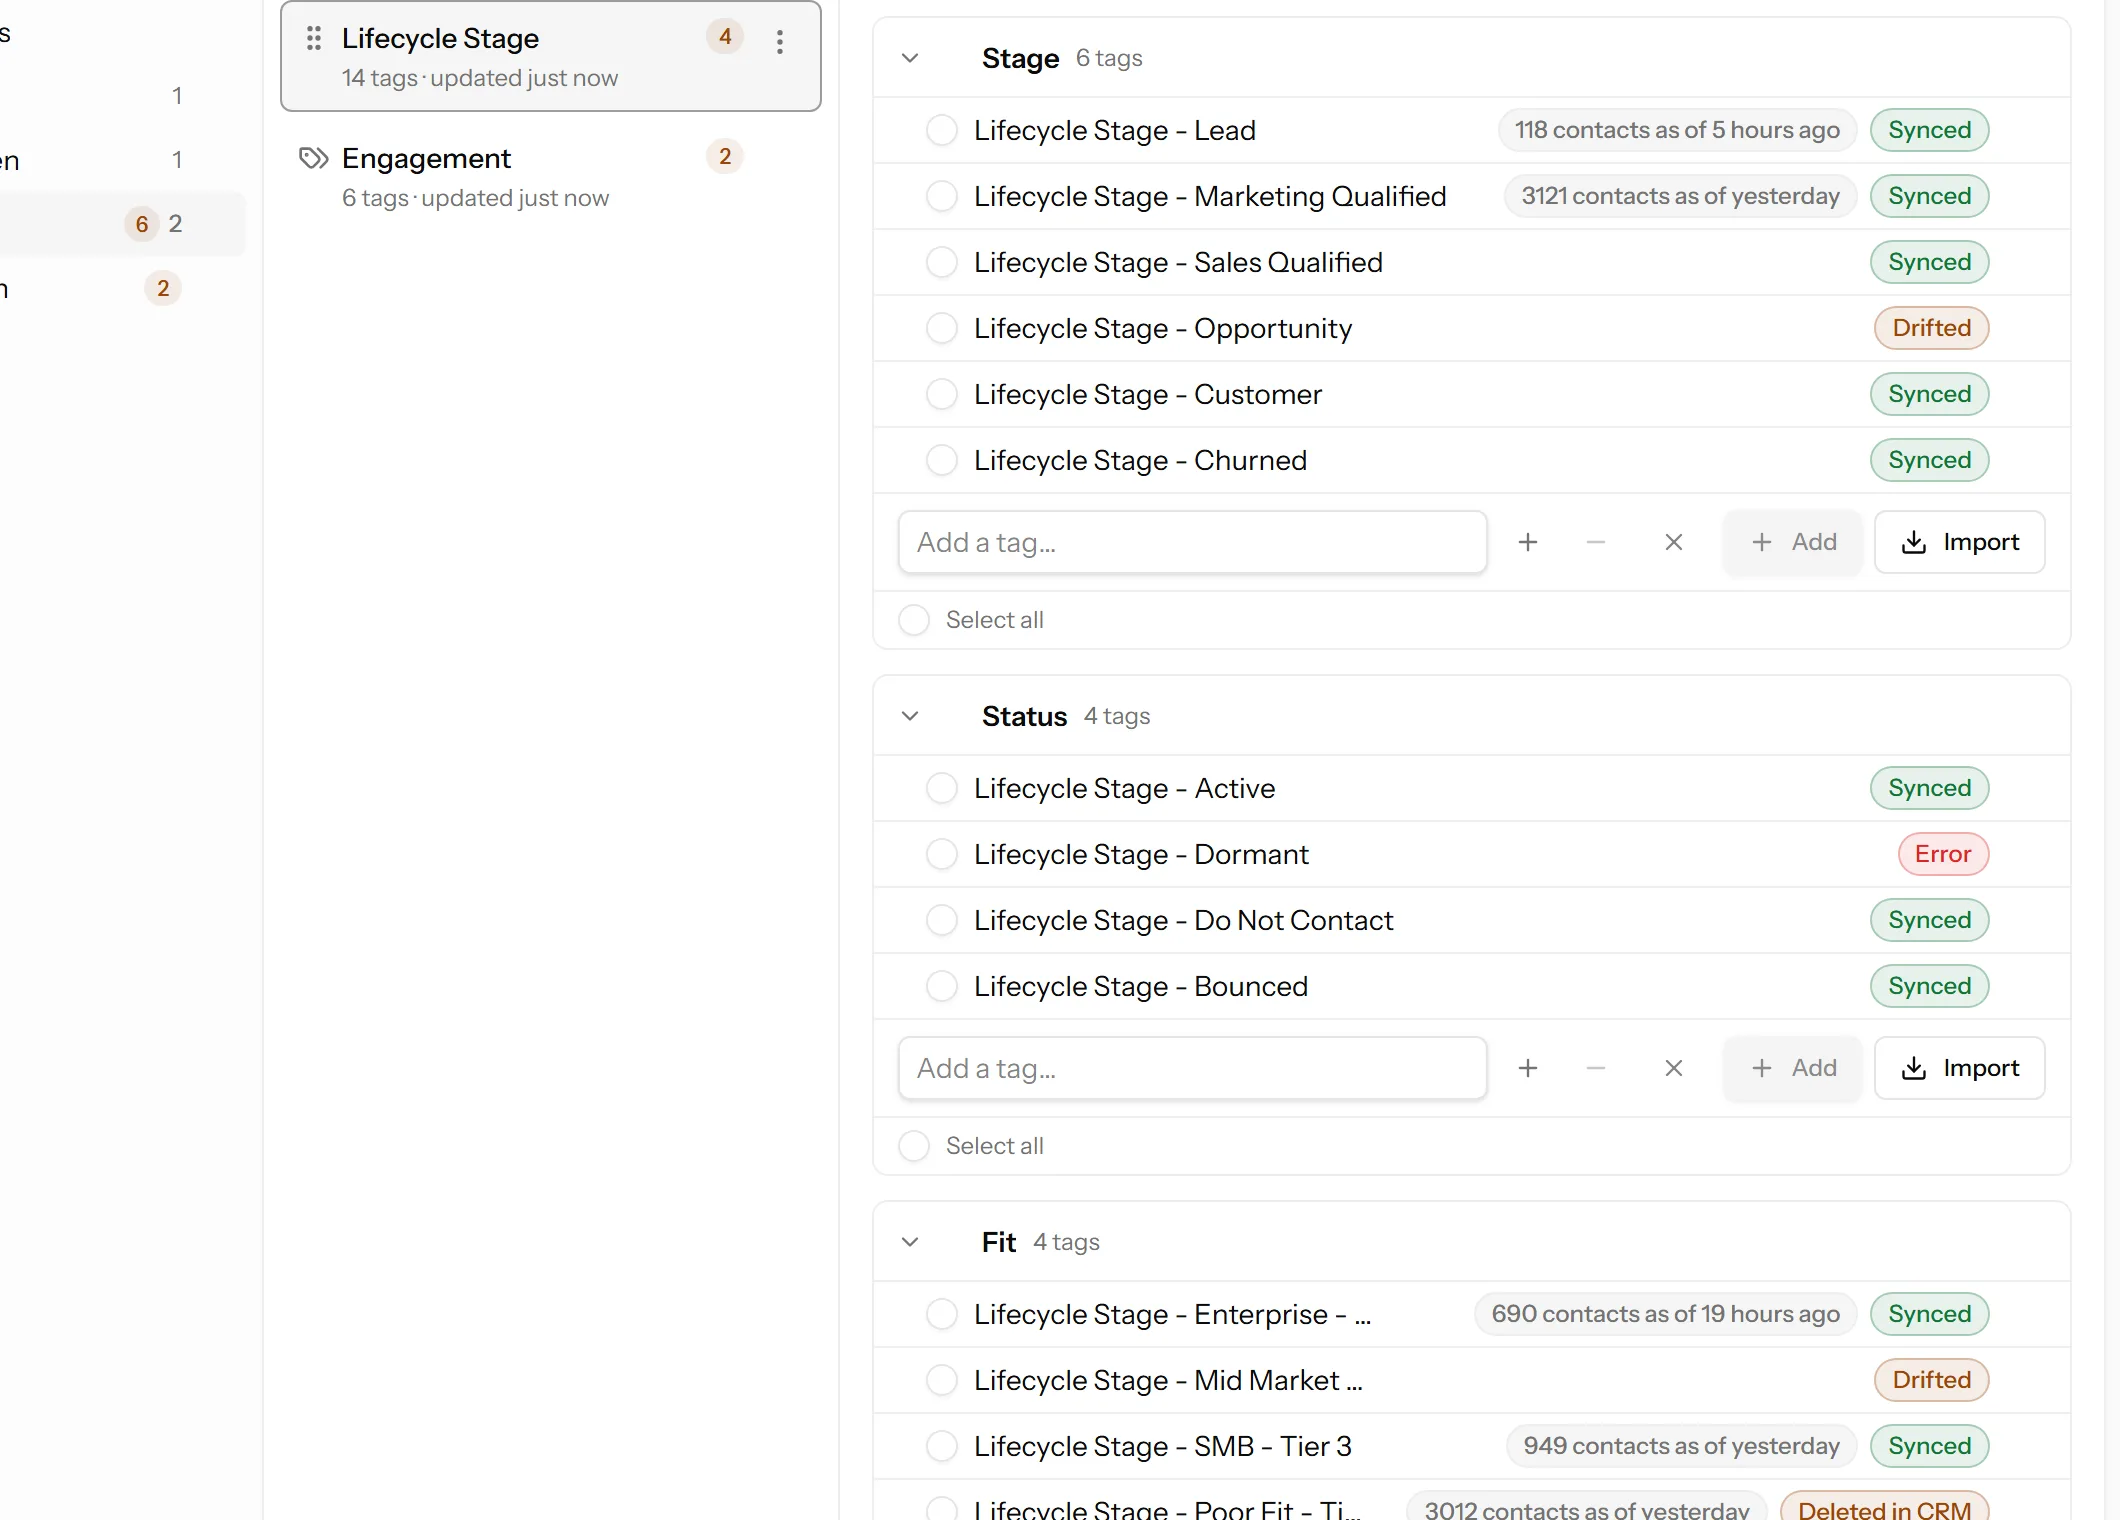
Task: Click the minus icon in the Stage tag row
Action: coord(1596,542)
